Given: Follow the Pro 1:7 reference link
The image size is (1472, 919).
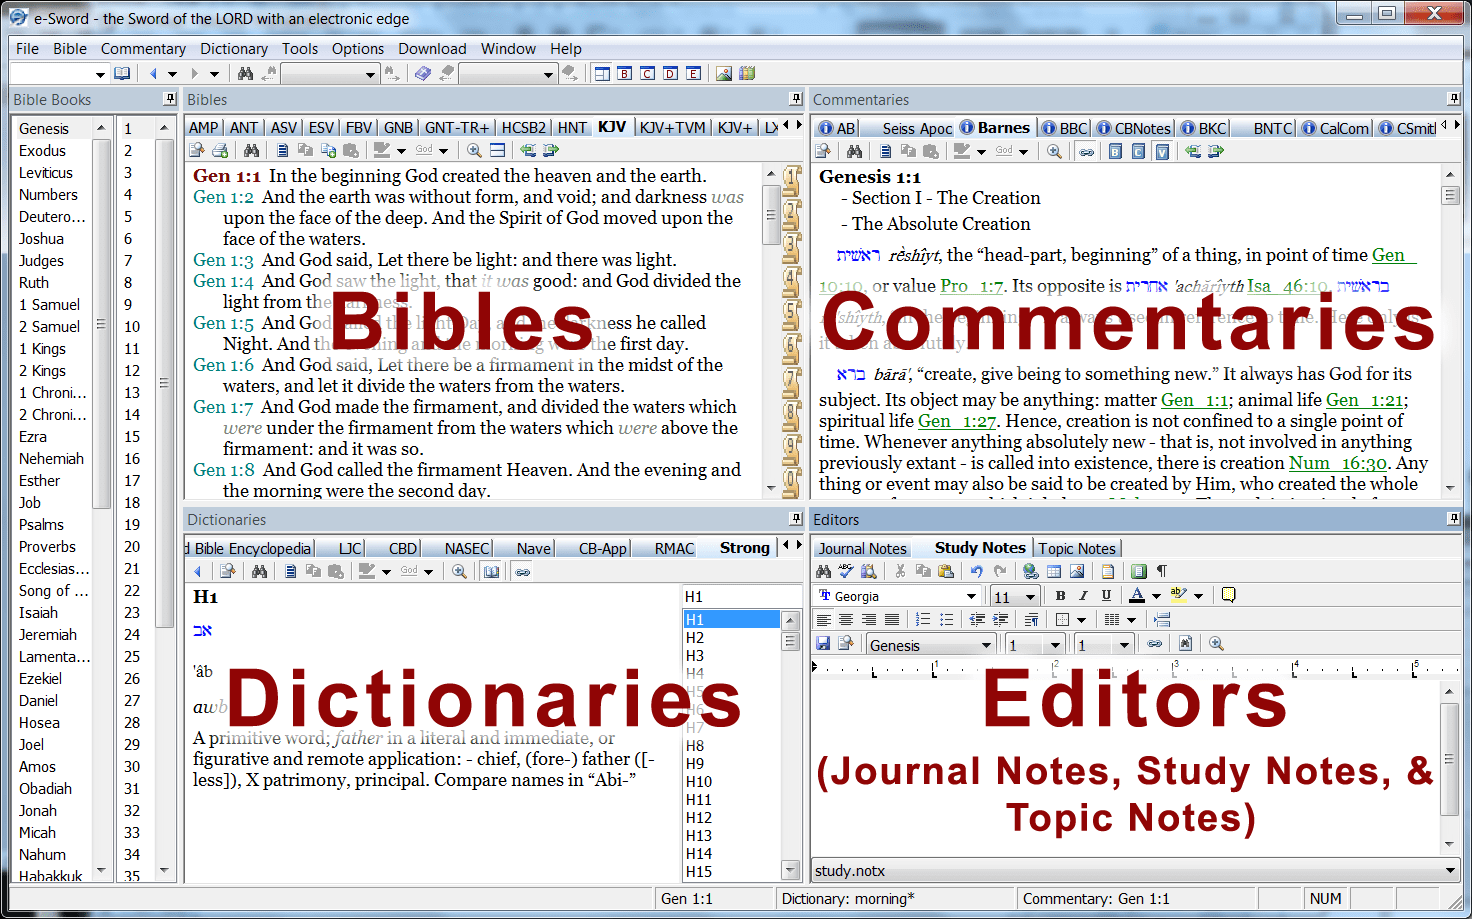Looking at the screenshot, I should (x=972, y=286).
